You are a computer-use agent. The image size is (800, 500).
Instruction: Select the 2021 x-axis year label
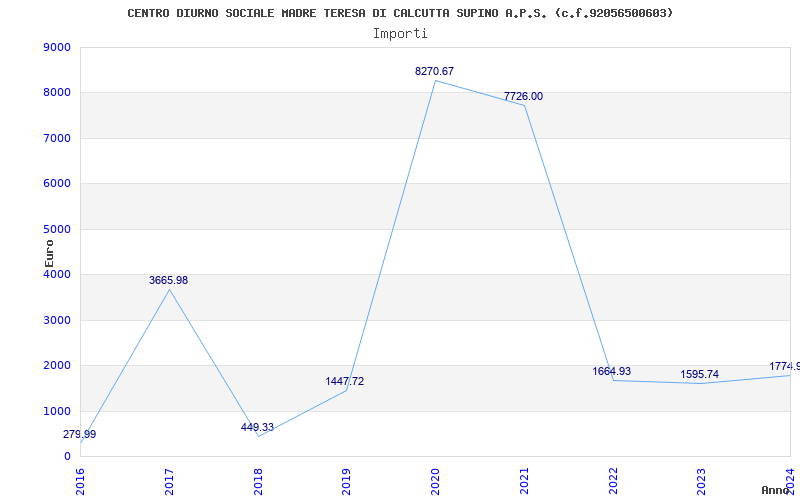[524, 481]
